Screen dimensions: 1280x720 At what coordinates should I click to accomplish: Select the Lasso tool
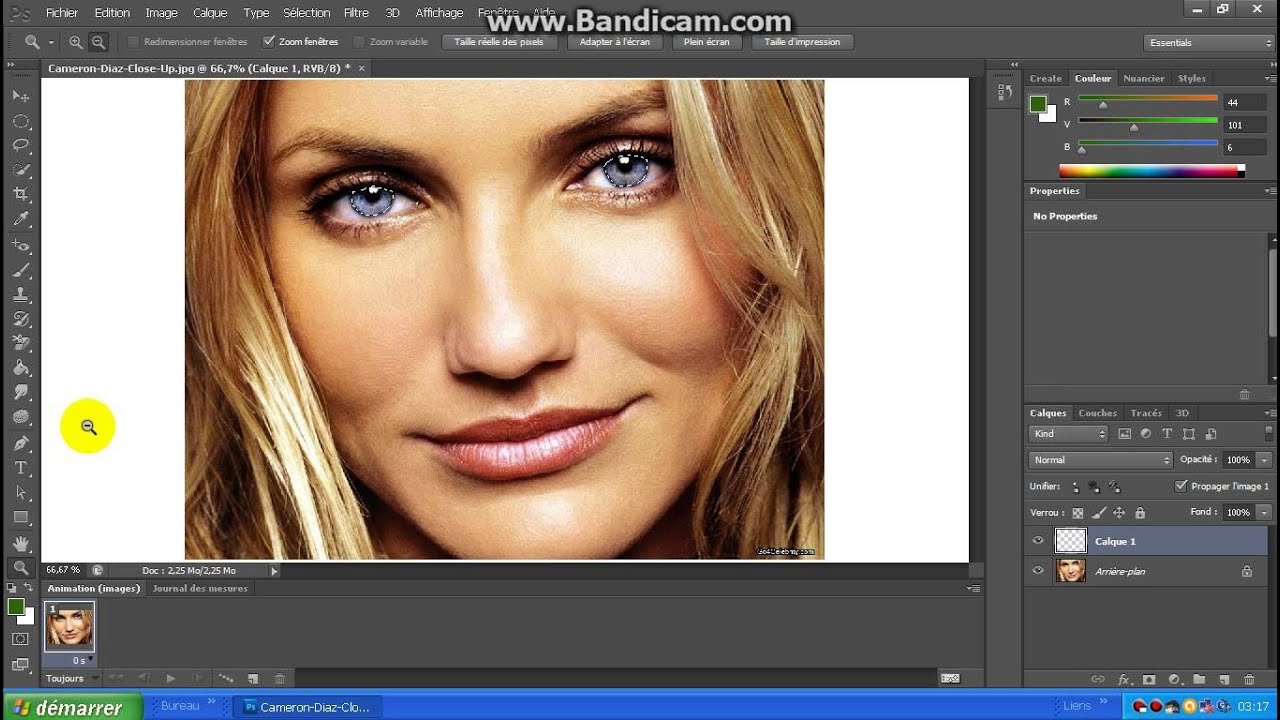coord(21,146)
